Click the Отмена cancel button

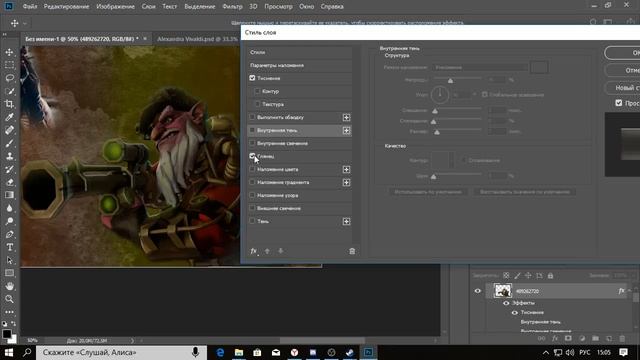pyautogui.click(x=622, y=70)
